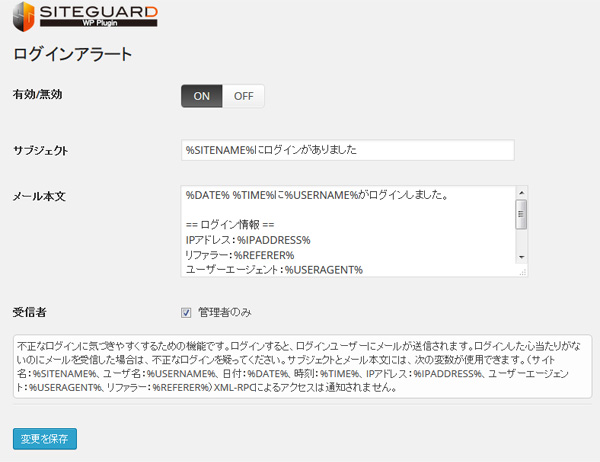Click the %IPADDRESS% line in mail body
The image size is (600, 462).
tap(248, 240)
